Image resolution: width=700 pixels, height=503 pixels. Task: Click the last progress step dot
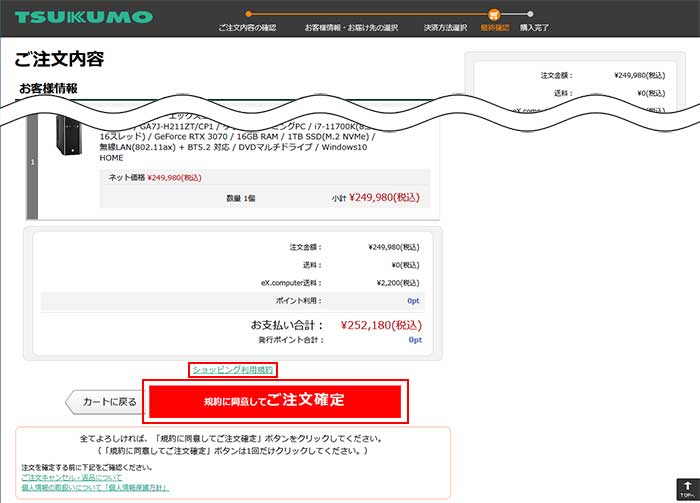click(530, 14)
